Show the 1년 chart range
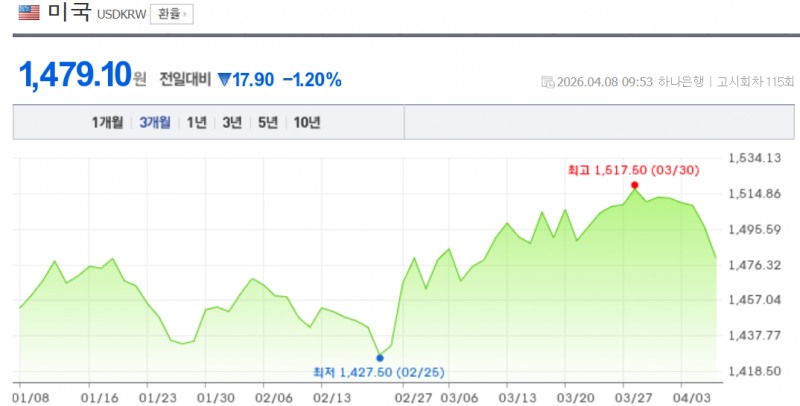The width and height of the screenshot is (800, 406). pos(197,122)
